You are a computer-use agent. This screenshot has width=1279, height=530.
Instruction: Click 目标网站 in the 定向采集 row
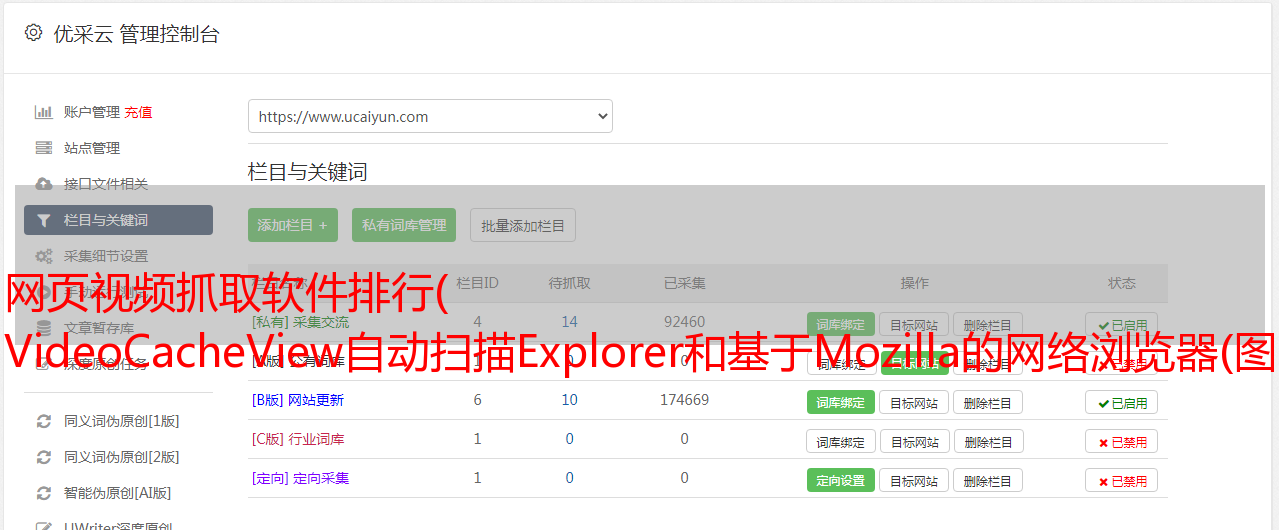pos(914,480)
